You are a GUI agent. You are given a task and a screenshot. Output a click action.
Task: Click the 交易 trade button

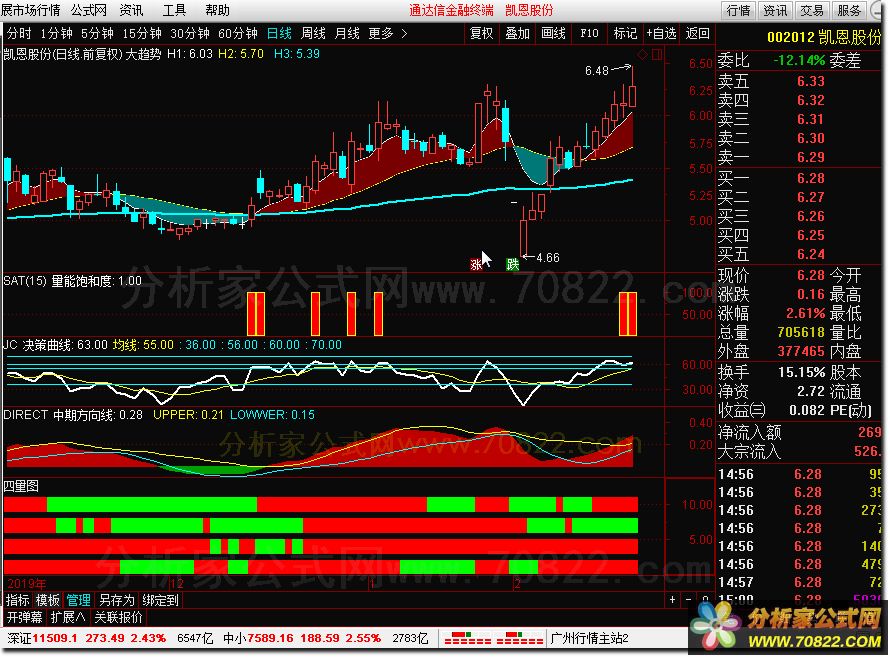click(x=812, y=10)
